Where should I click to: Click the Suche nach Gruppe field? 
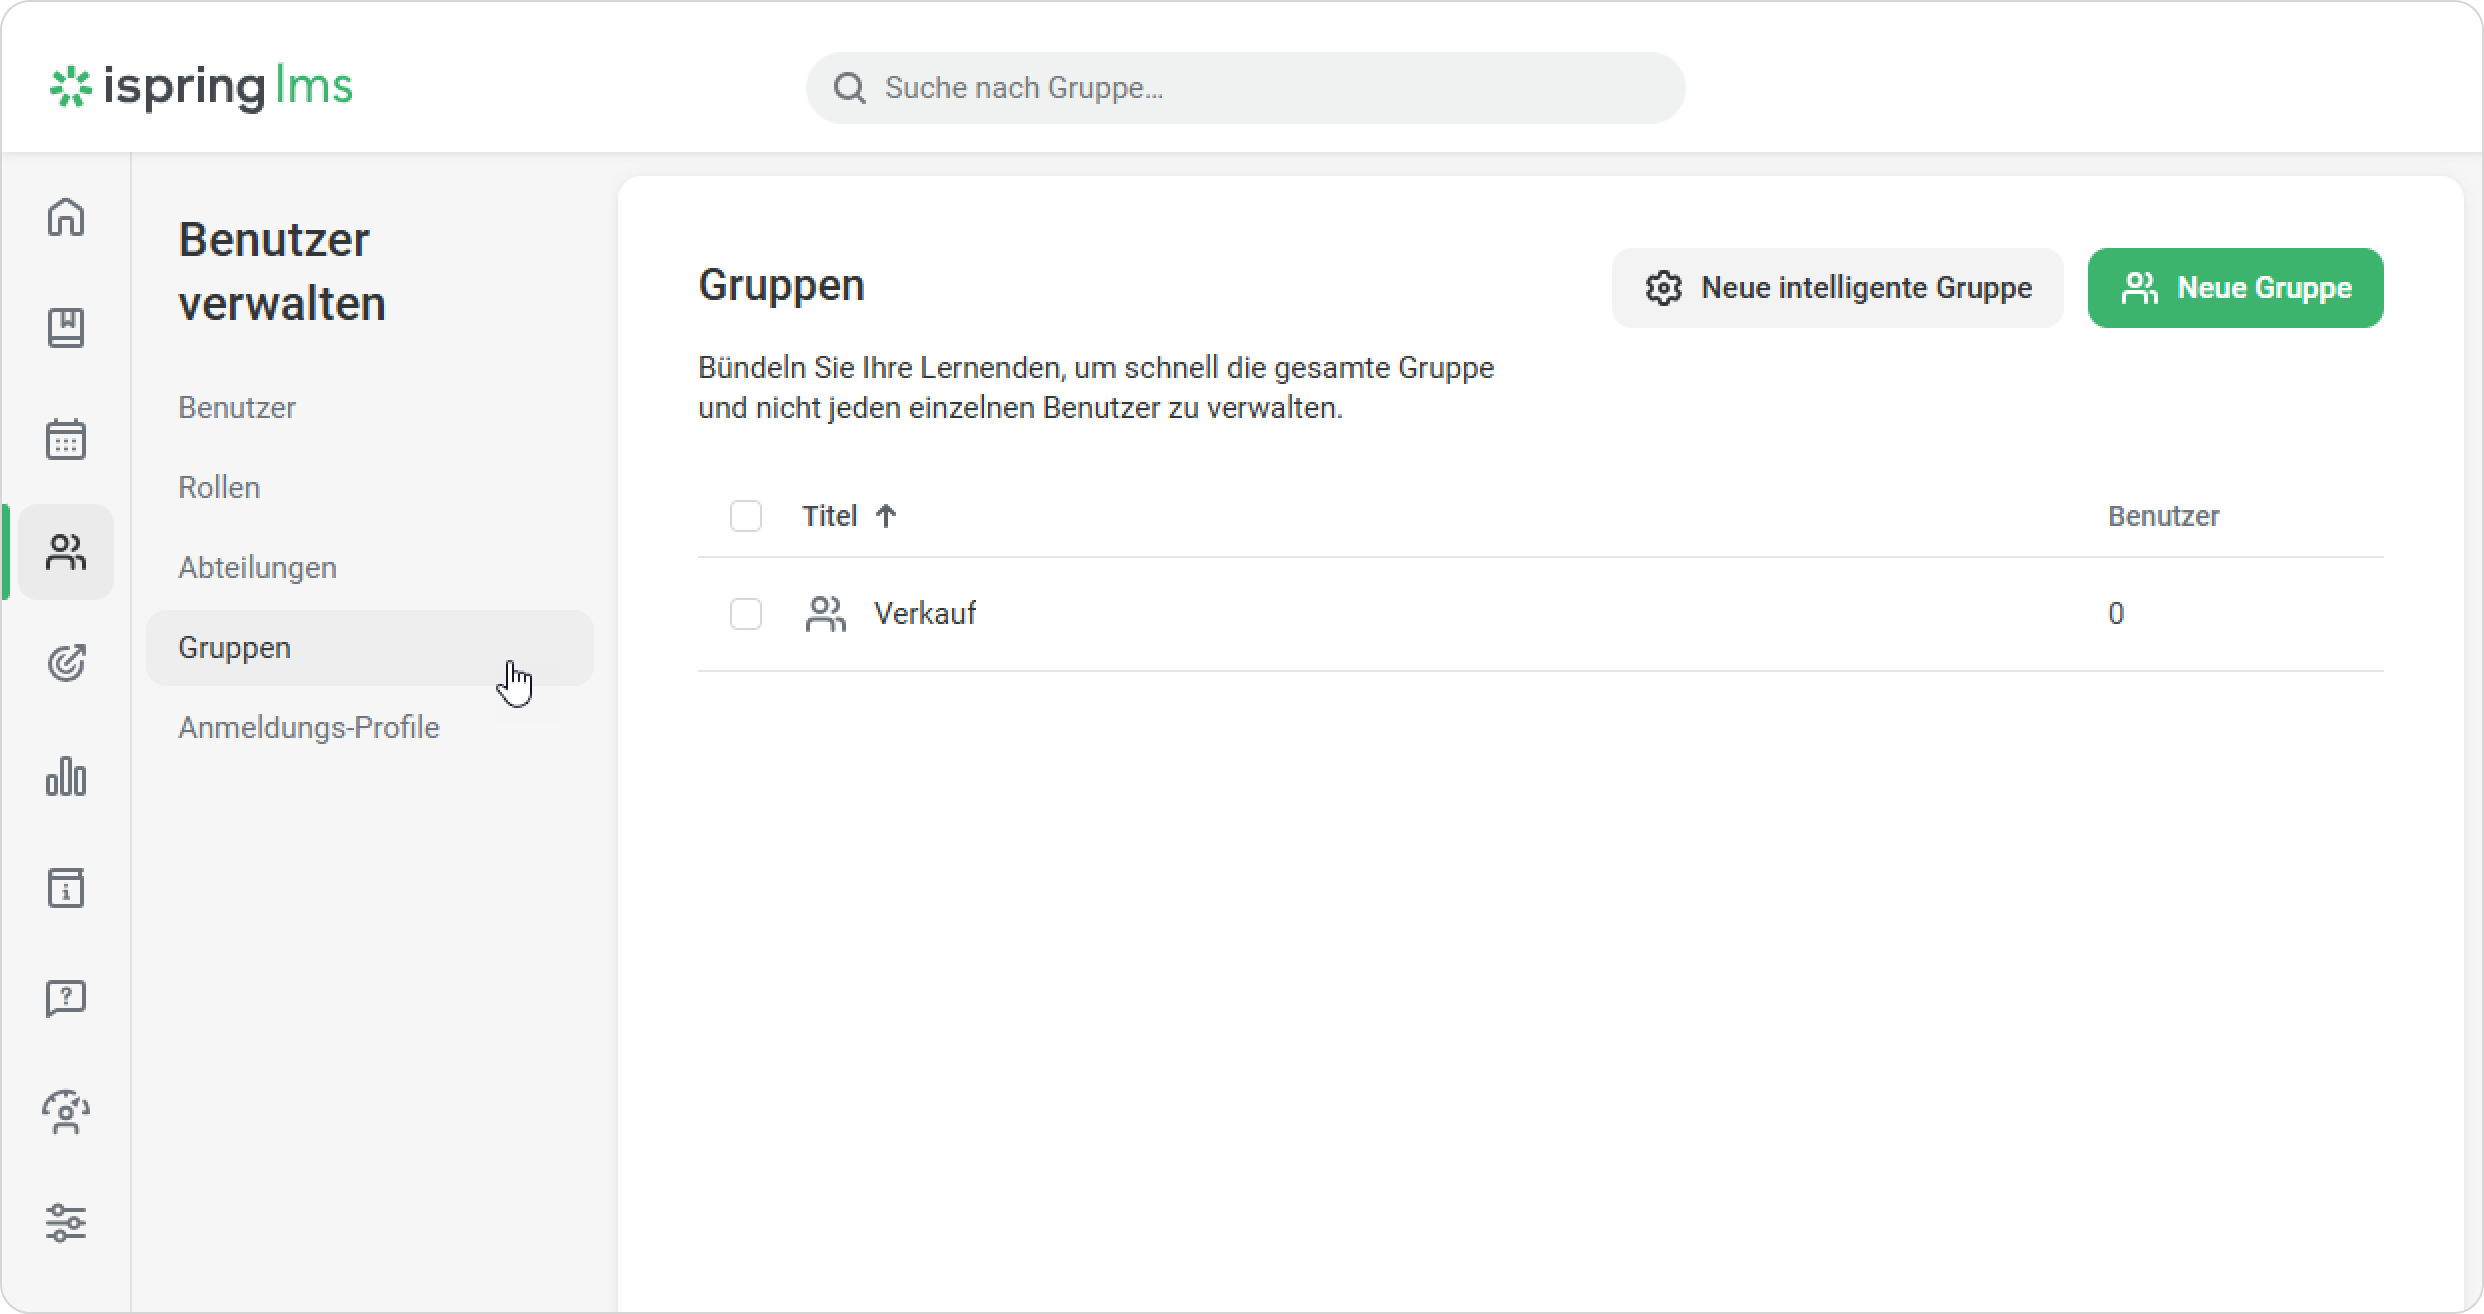pos(1245,88)
